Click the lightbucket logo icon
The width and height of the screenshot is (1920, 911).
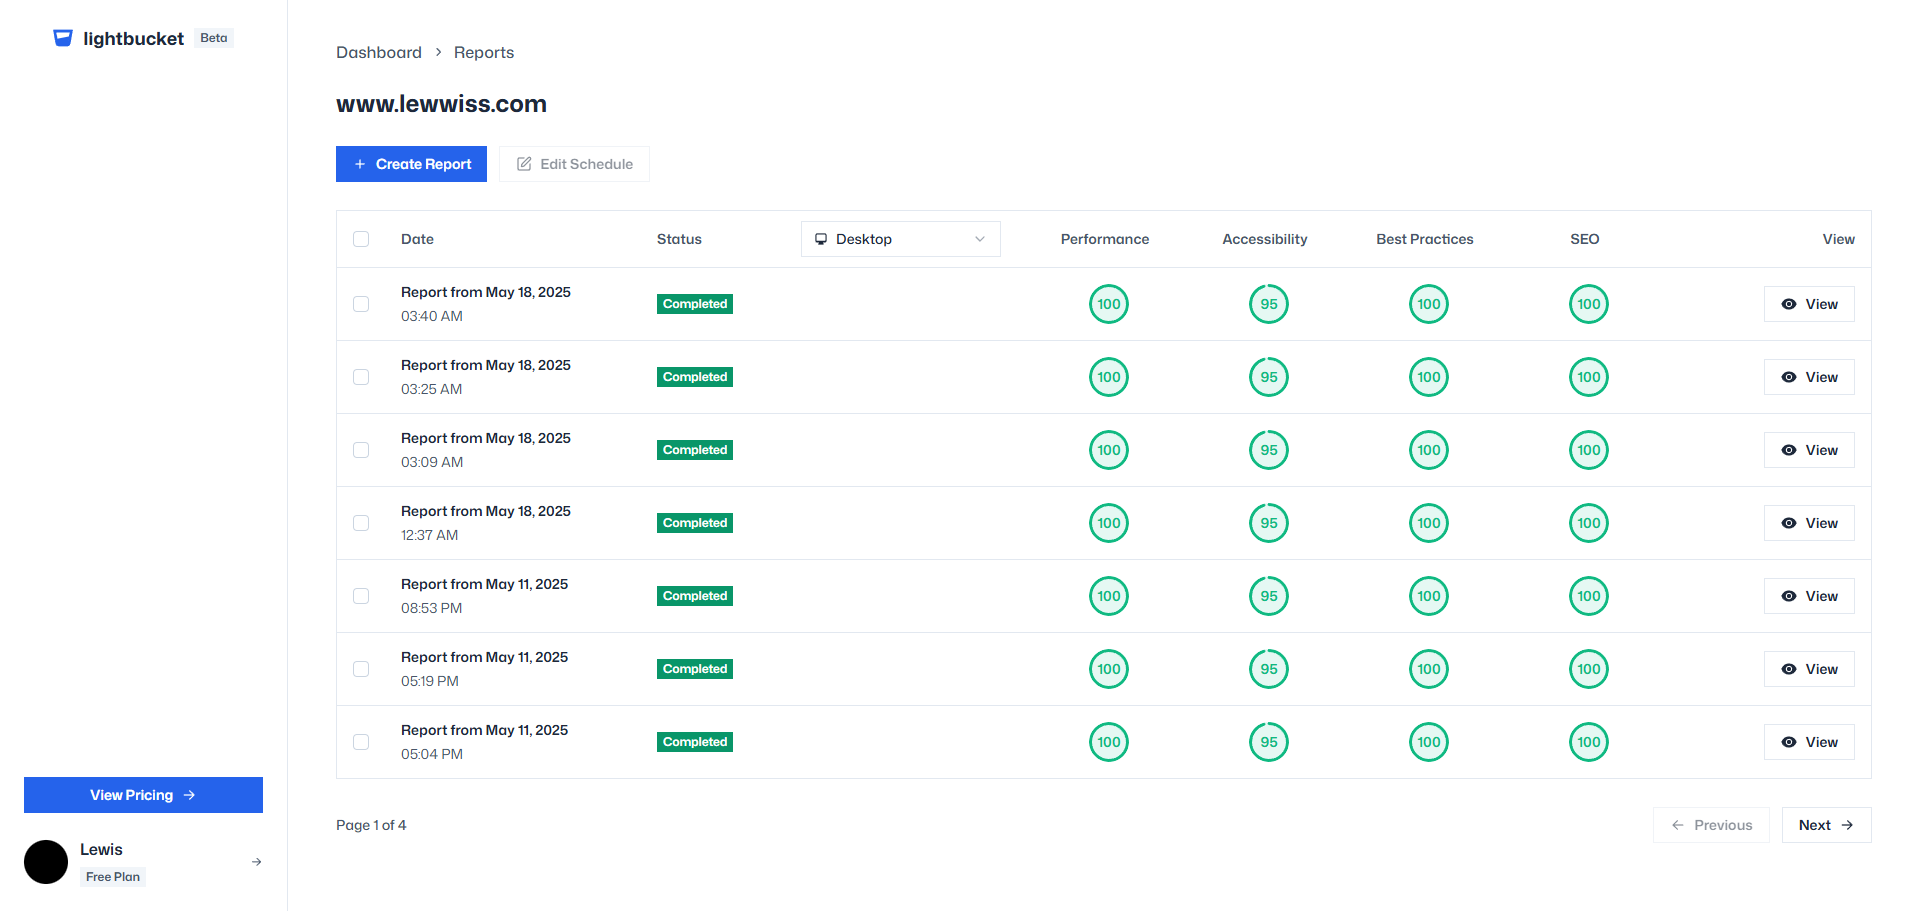[x=63, y=38]
